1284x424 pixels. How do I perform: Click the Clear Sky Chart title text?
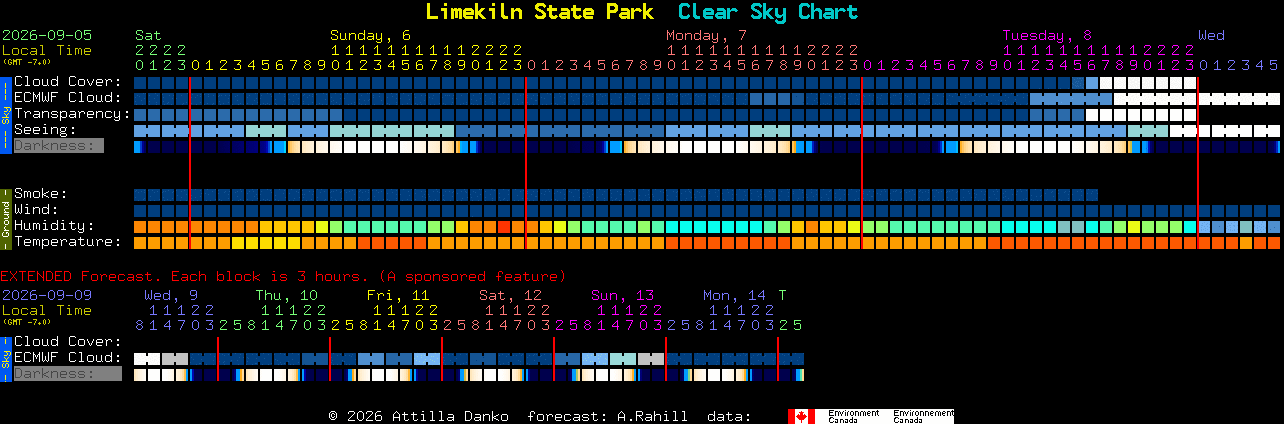768,12
